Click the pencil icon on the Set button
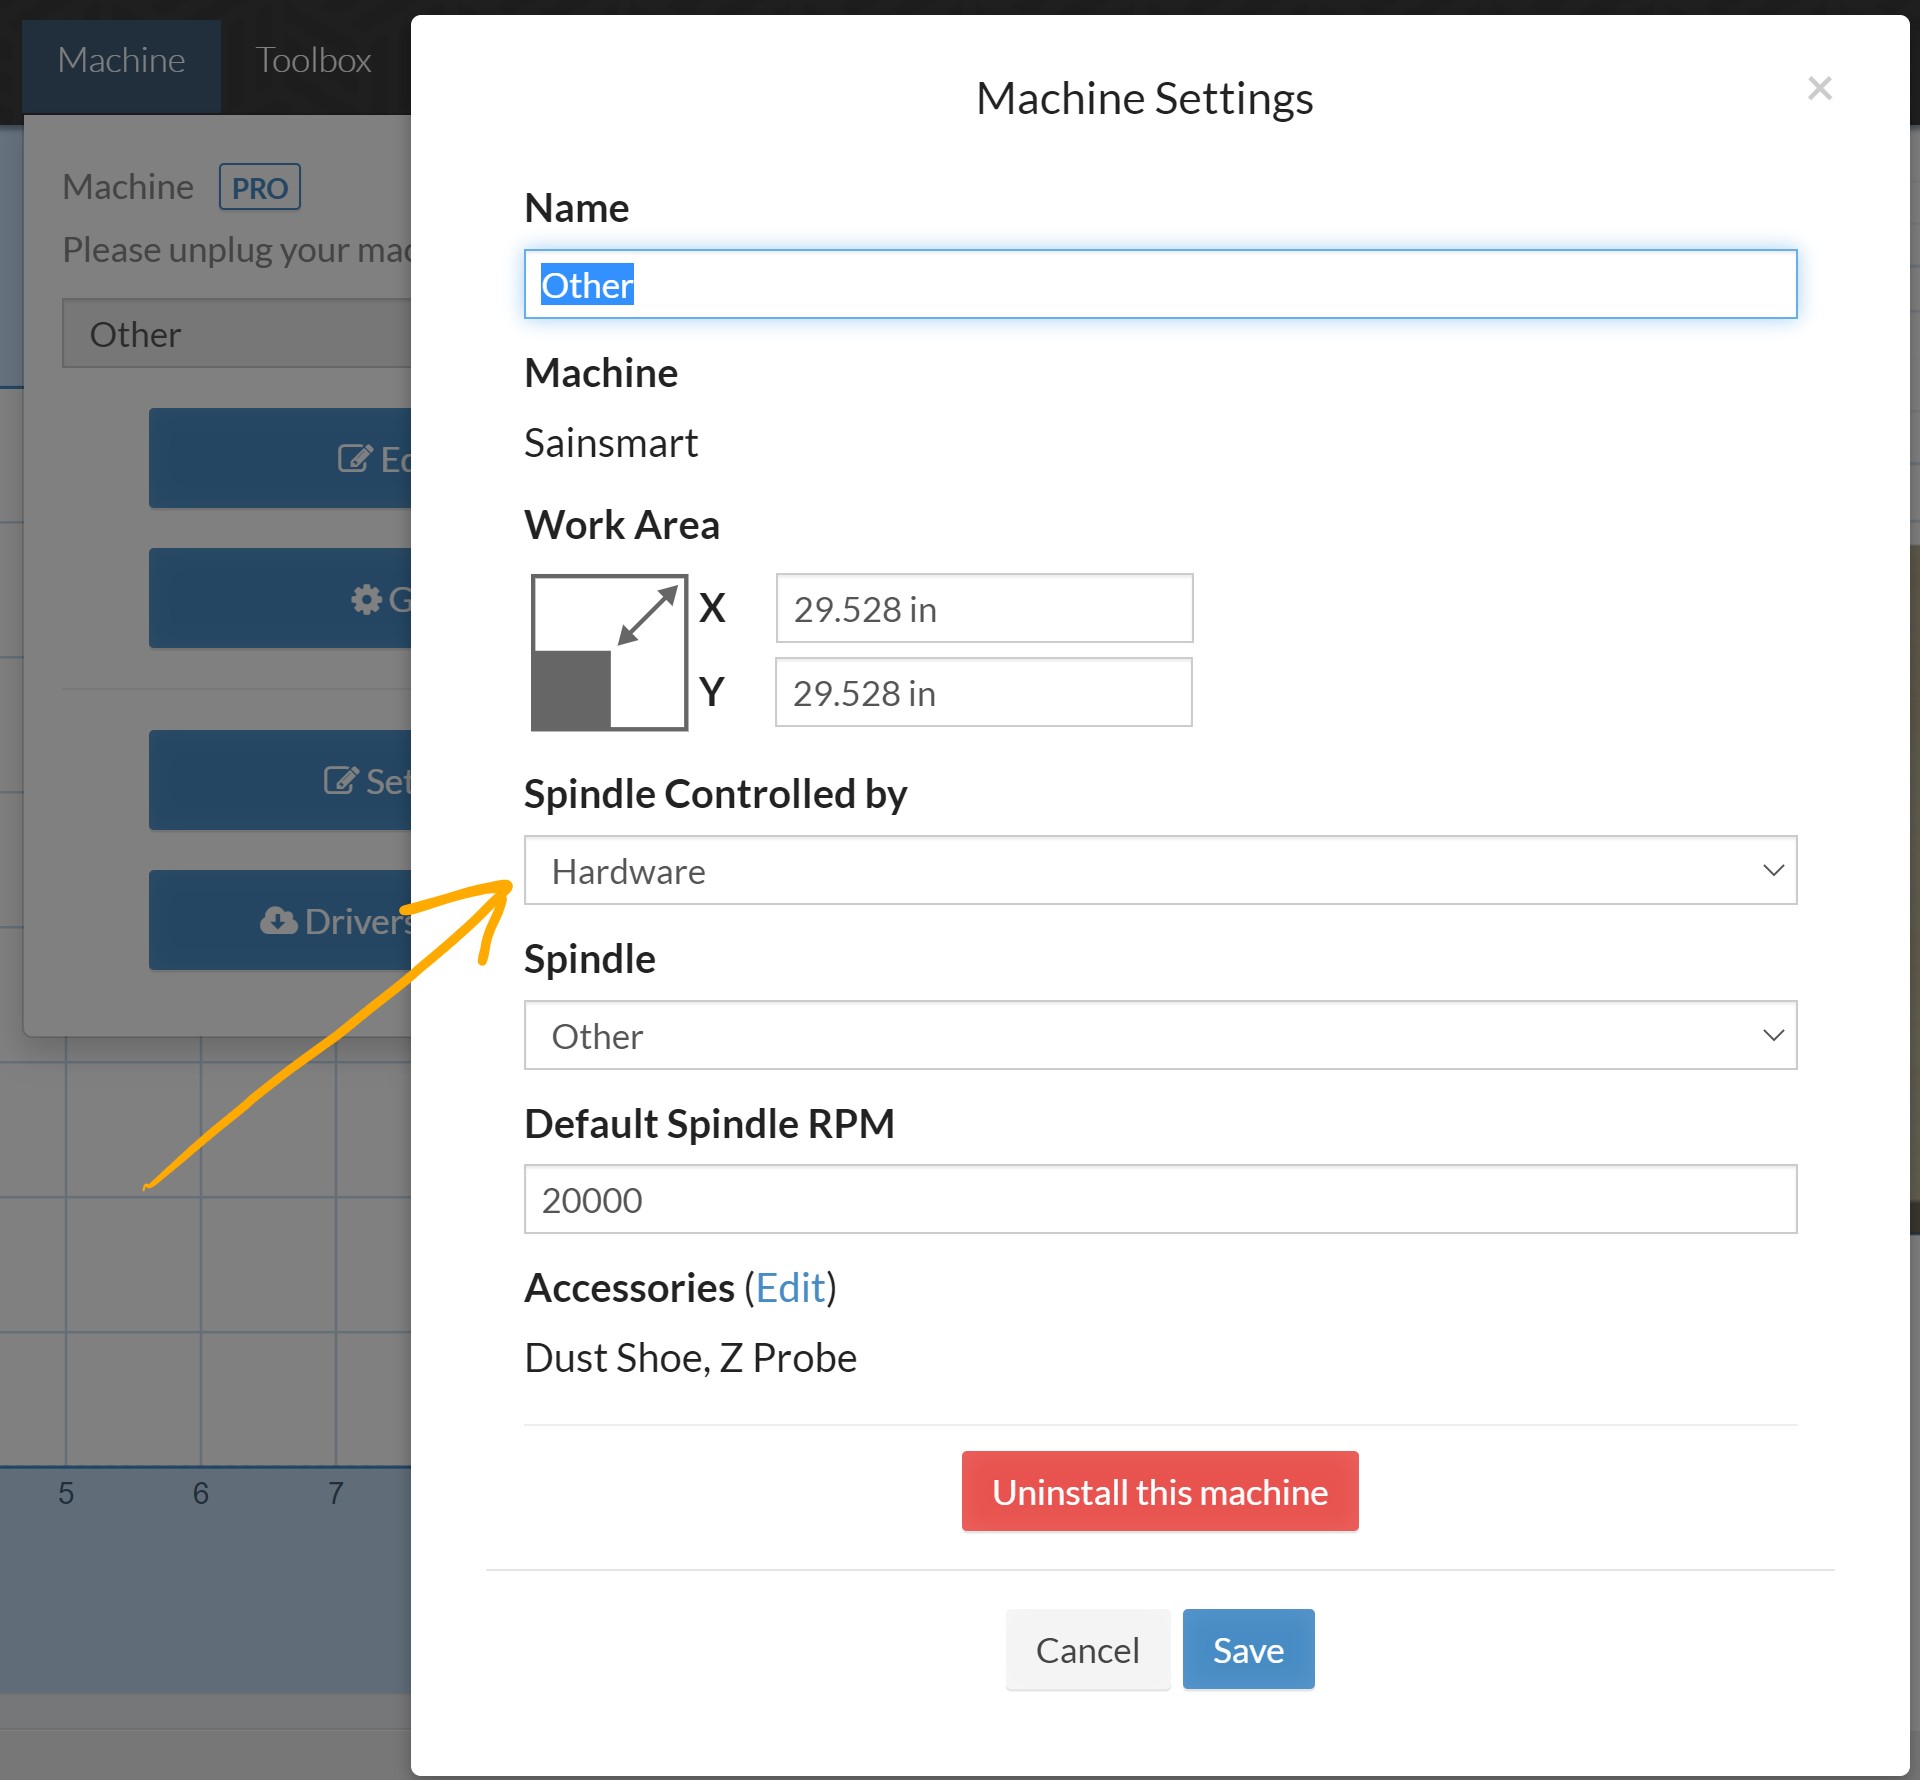This screenshot has height=1780, width=1920. [x=341, y=780]
